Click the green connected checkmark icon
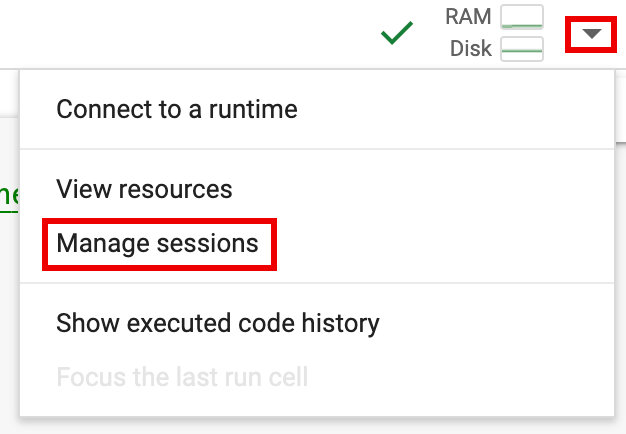This screenshot has width=626, height=434. 397,34
